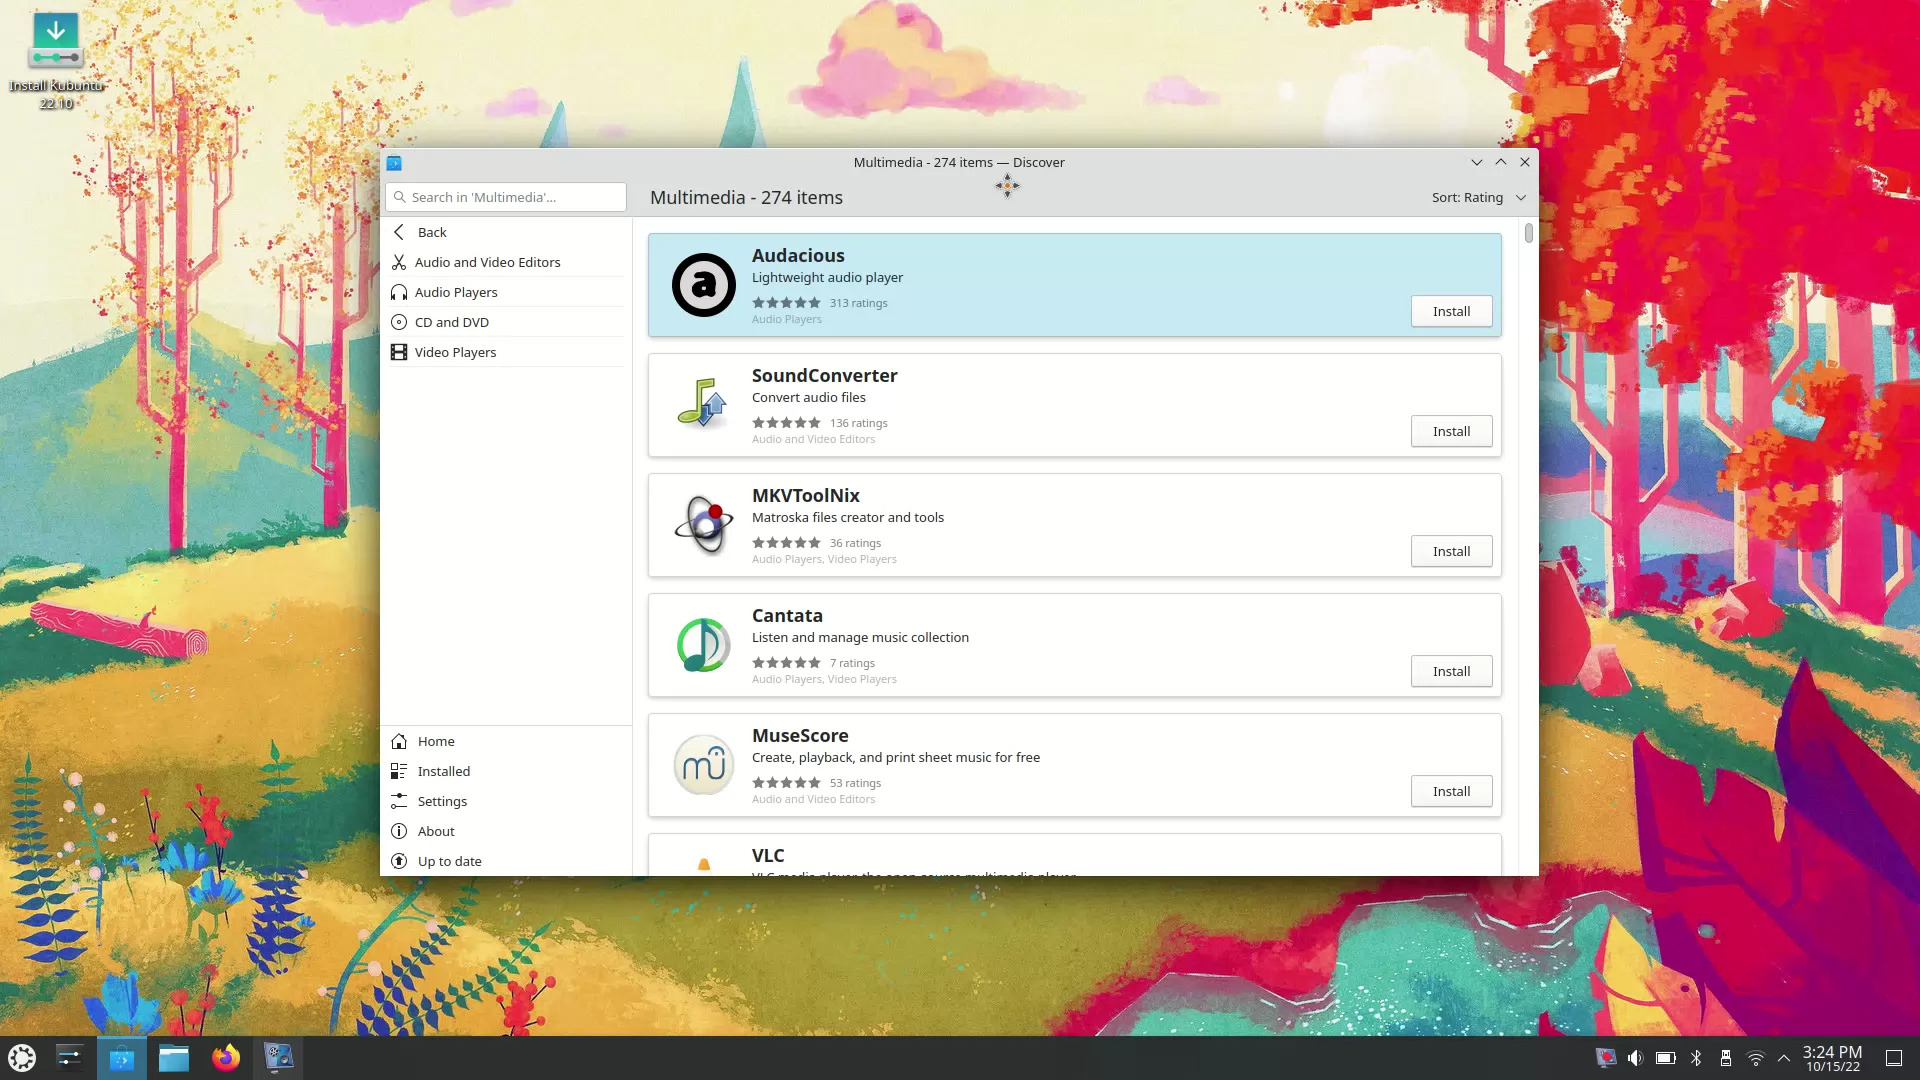Open the CD and DVD category

click(452, 322)
